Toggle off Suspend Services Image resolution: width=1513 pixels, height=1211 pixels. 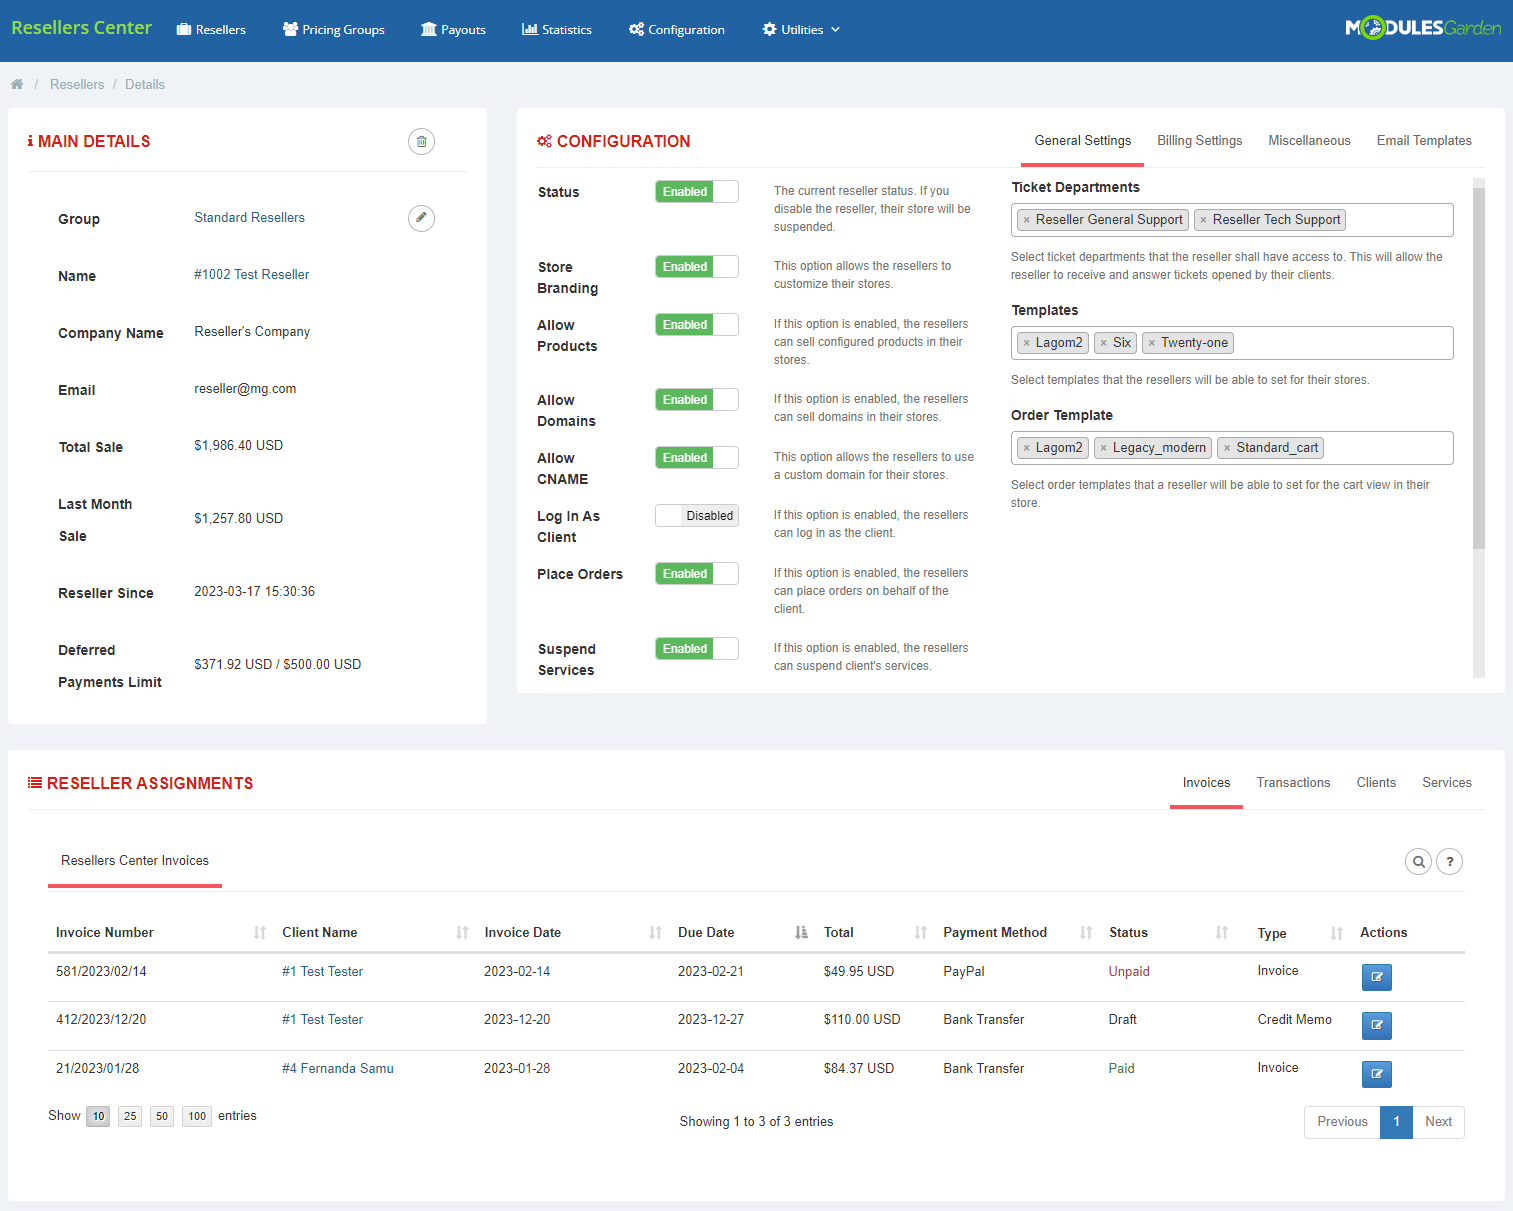point(696,648)
